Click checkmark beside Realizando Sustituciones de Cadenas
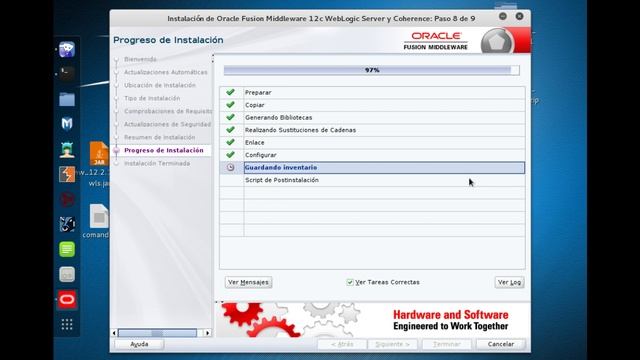Image resolution: width=640 pixels, height=360 pixels. pyautogui.click(x=230, y=130)
